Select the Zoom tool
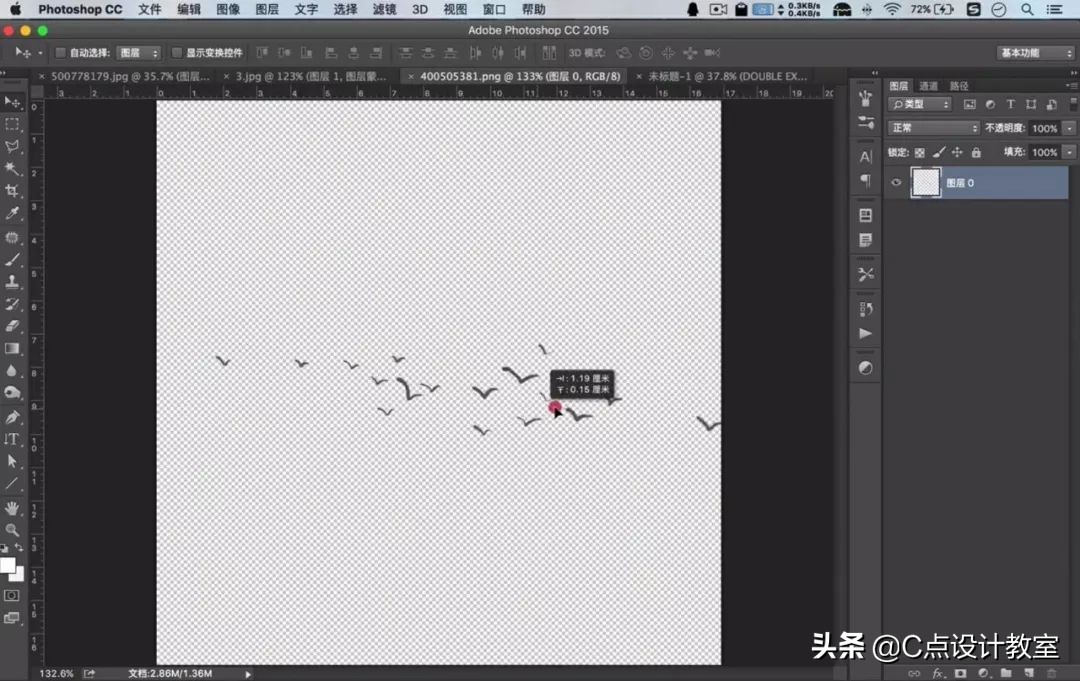This screenshot has width=1080, height=681. 12,530
